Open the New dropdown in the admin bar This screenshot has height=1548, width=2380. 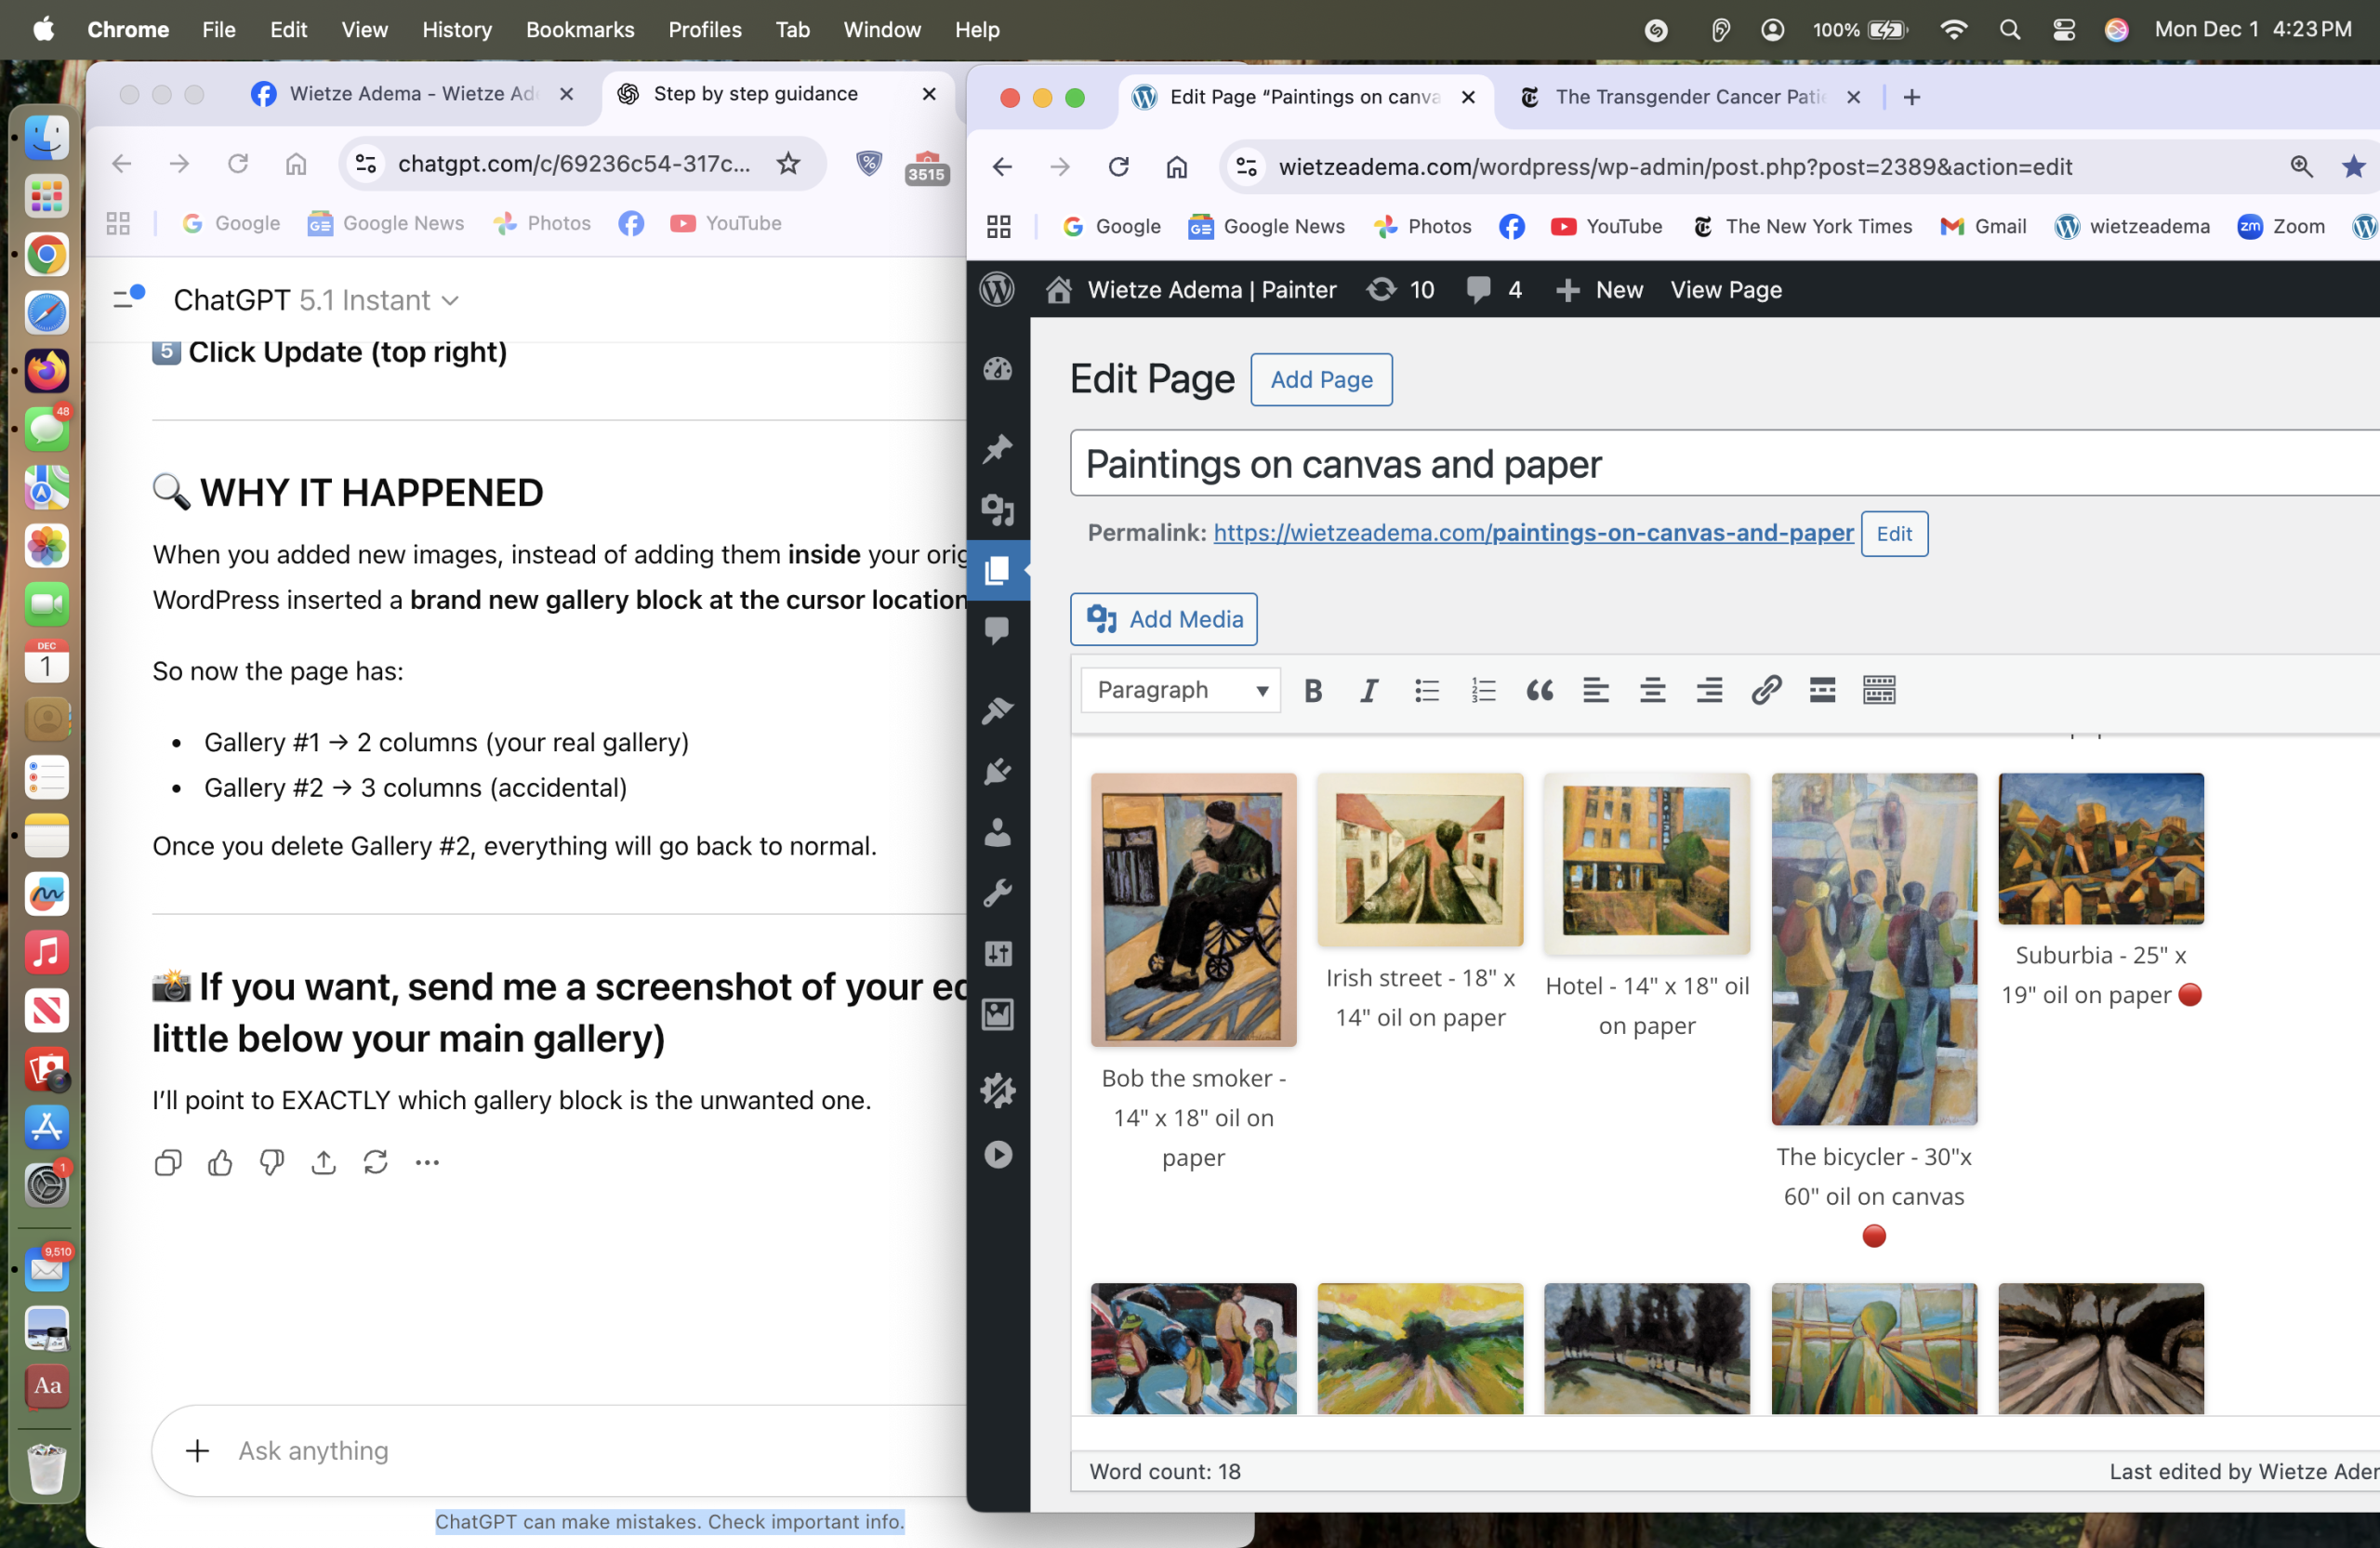(x=1600, y=290)
